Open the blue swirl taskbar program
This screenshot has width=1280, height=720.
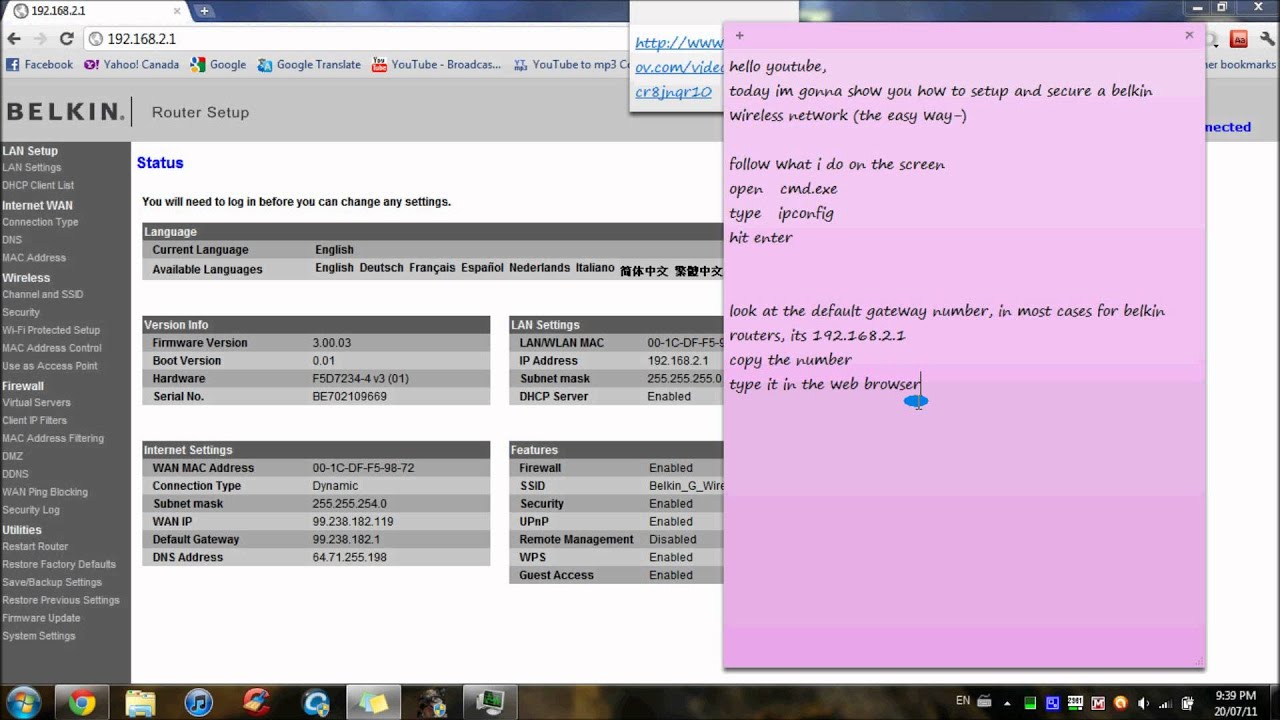coord(316,703)
